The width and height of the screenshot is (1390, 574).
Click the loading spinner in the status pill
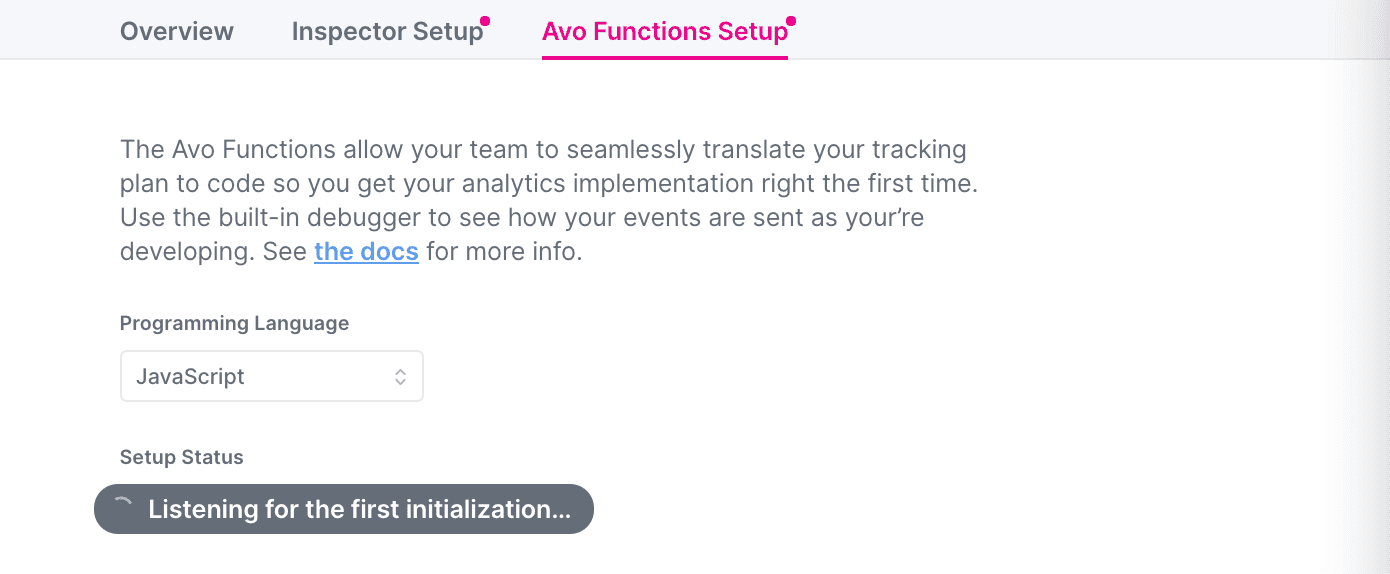click(122, 508)
